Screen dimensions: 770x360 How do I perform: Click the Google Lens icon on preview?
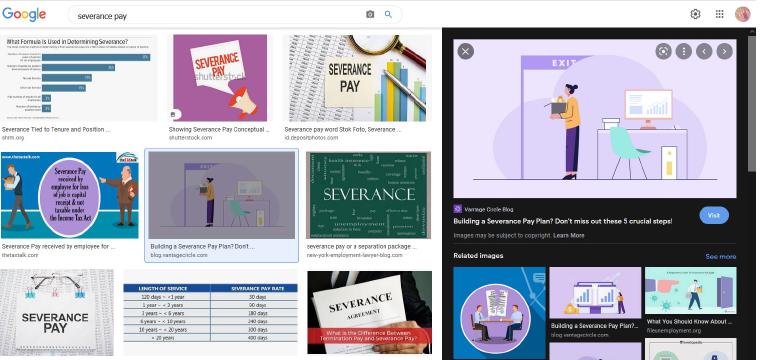663,51
